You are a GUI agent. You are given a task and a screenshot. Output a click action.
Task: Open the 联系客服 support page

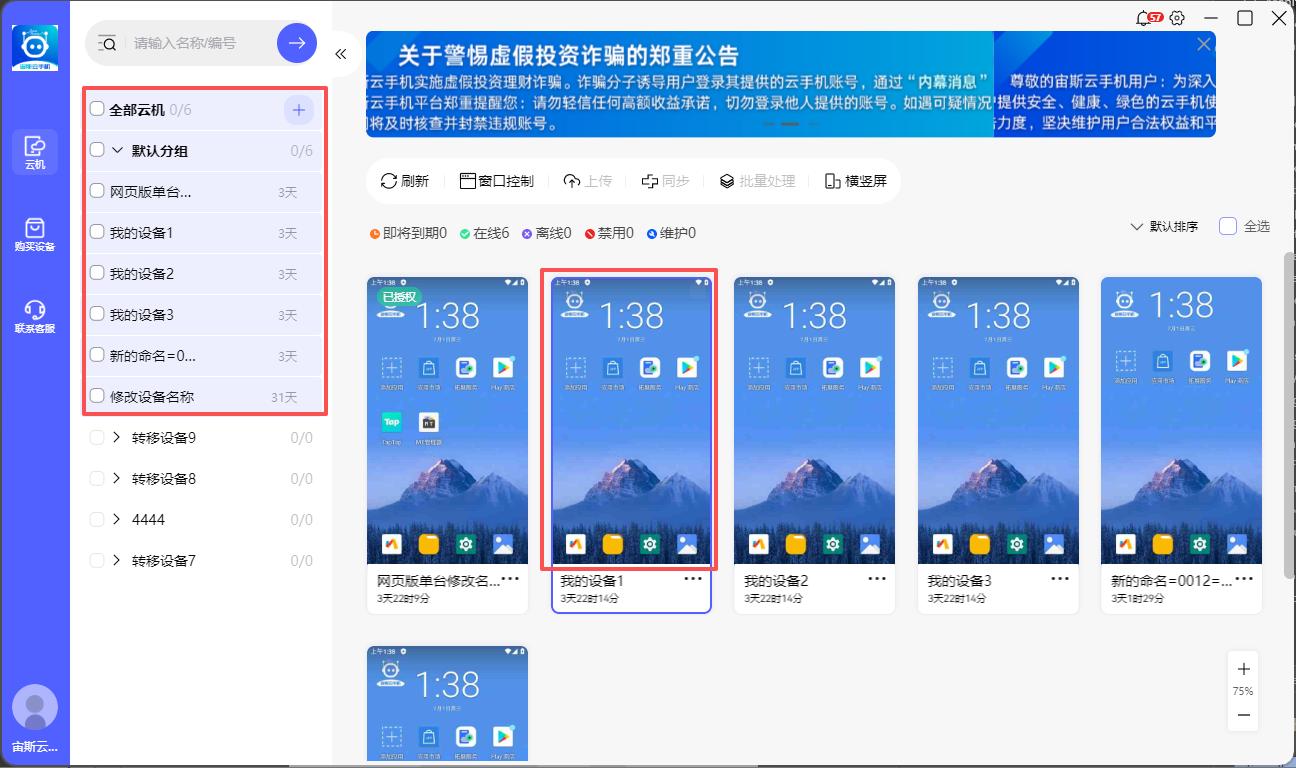(35, 315)
